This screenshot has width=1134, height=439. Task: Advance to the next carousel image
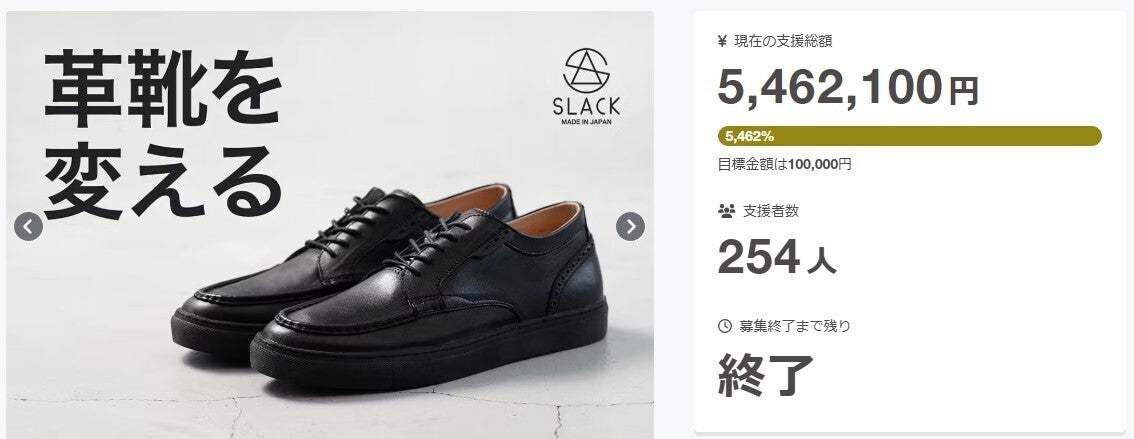(x=630, y=226)
